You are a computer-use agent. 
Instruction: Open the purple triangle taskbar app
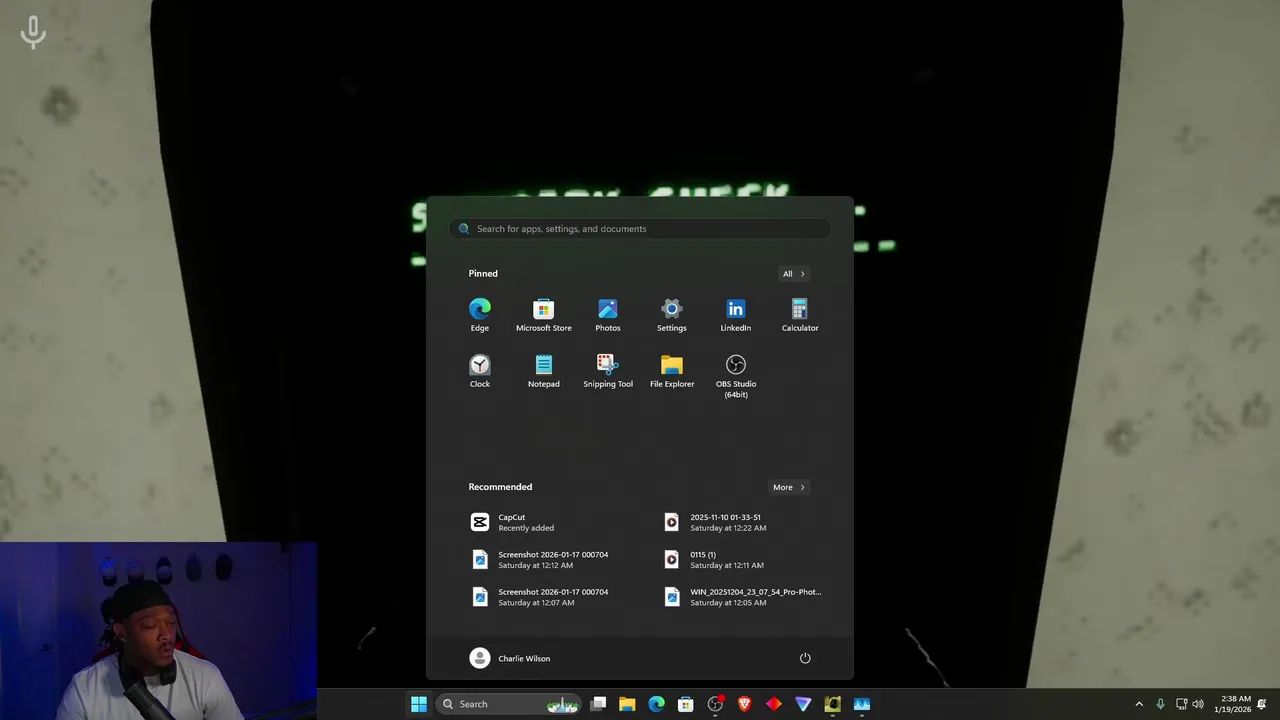coord(803,704)
